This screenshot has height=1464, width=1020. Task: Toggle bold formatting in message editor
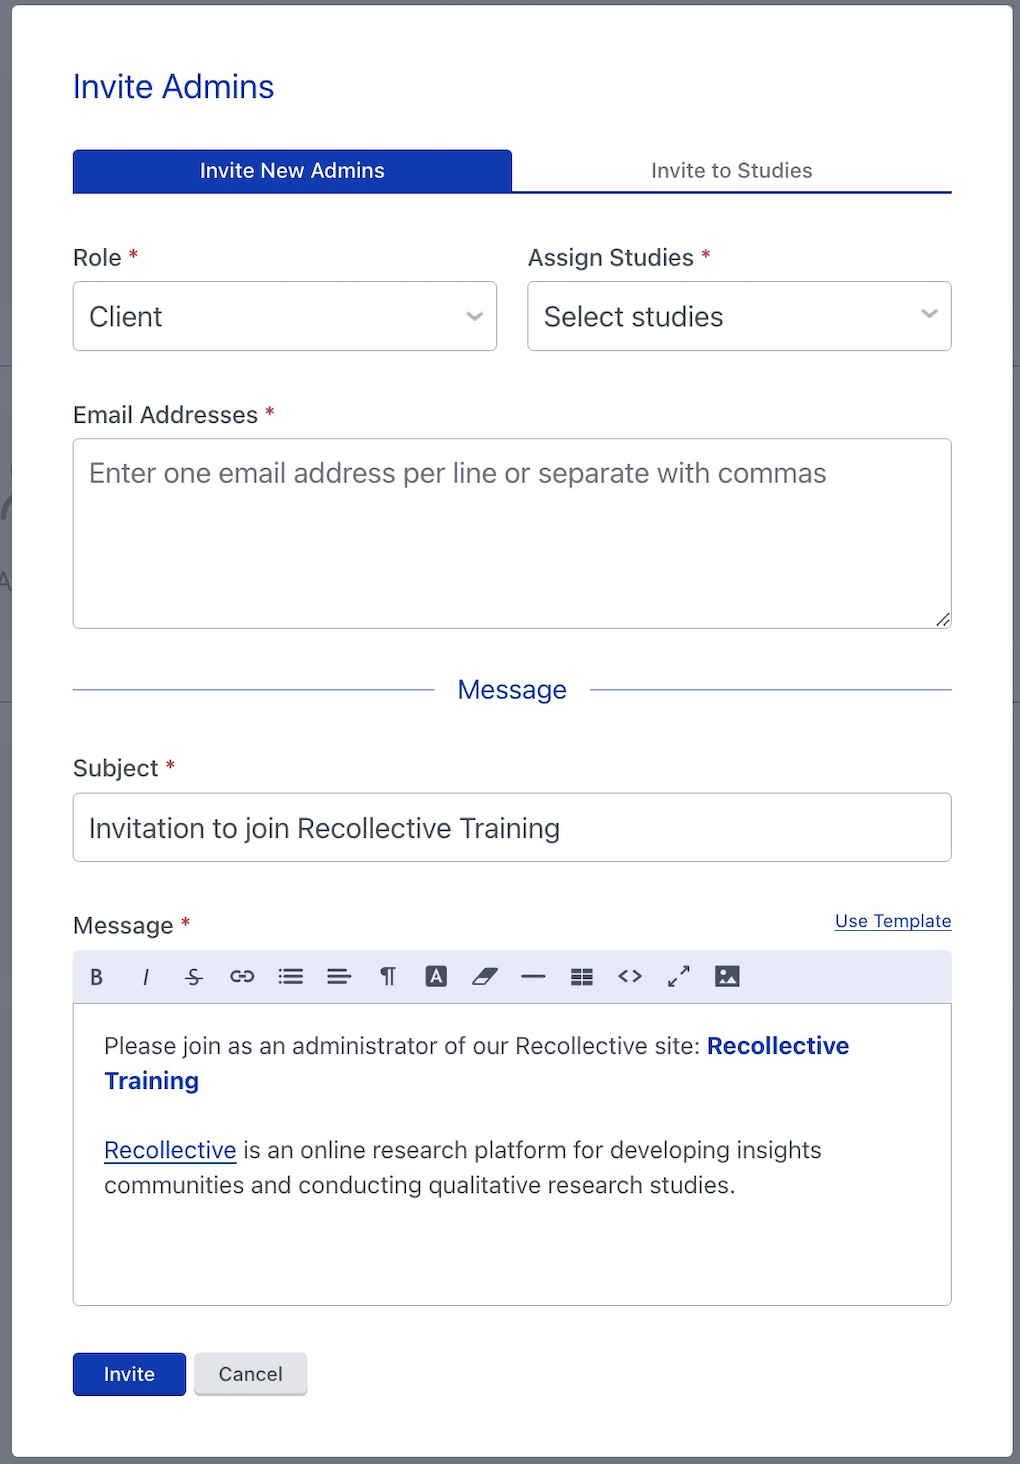[x=97, y=977]
